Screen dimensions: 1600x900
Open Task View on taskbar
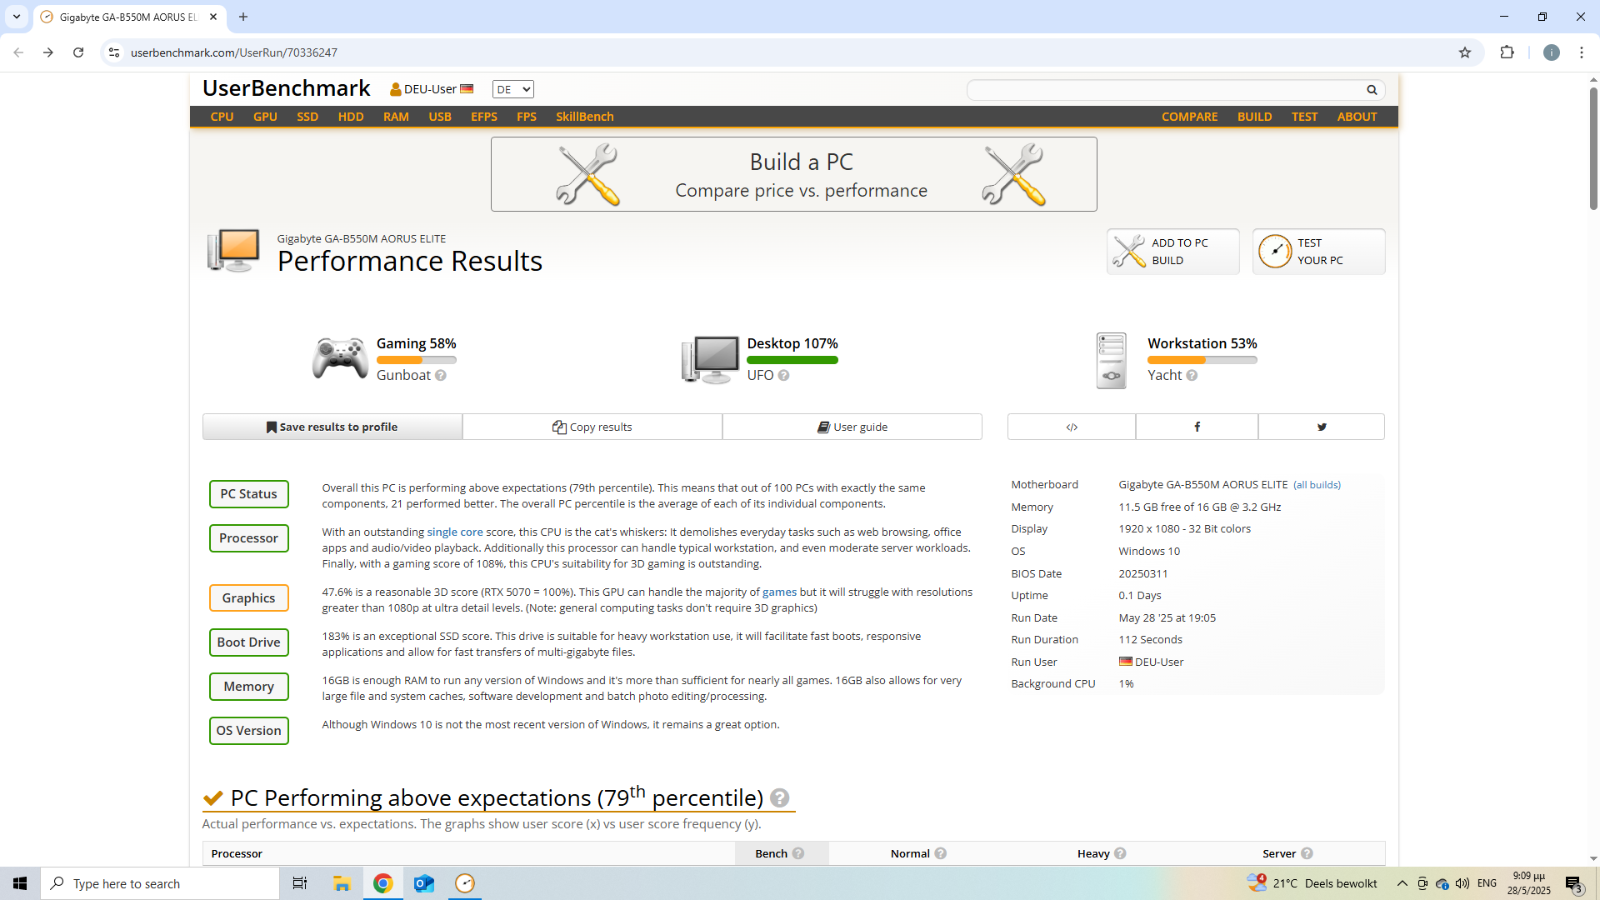pos(299,884)
